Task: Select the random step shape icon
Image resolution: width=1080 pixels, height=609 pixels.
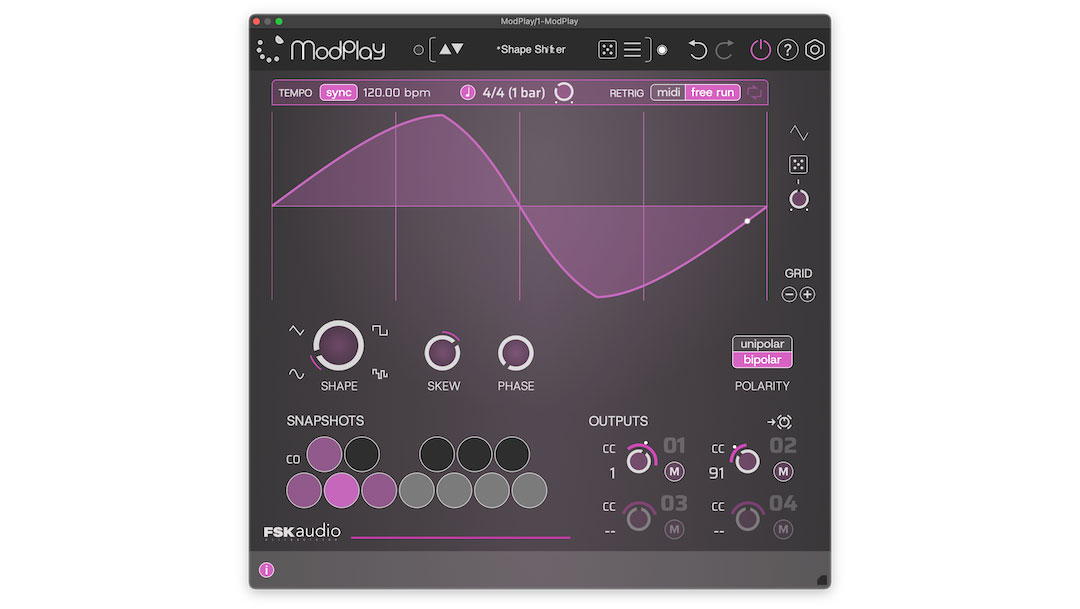Action: point(380,374)
